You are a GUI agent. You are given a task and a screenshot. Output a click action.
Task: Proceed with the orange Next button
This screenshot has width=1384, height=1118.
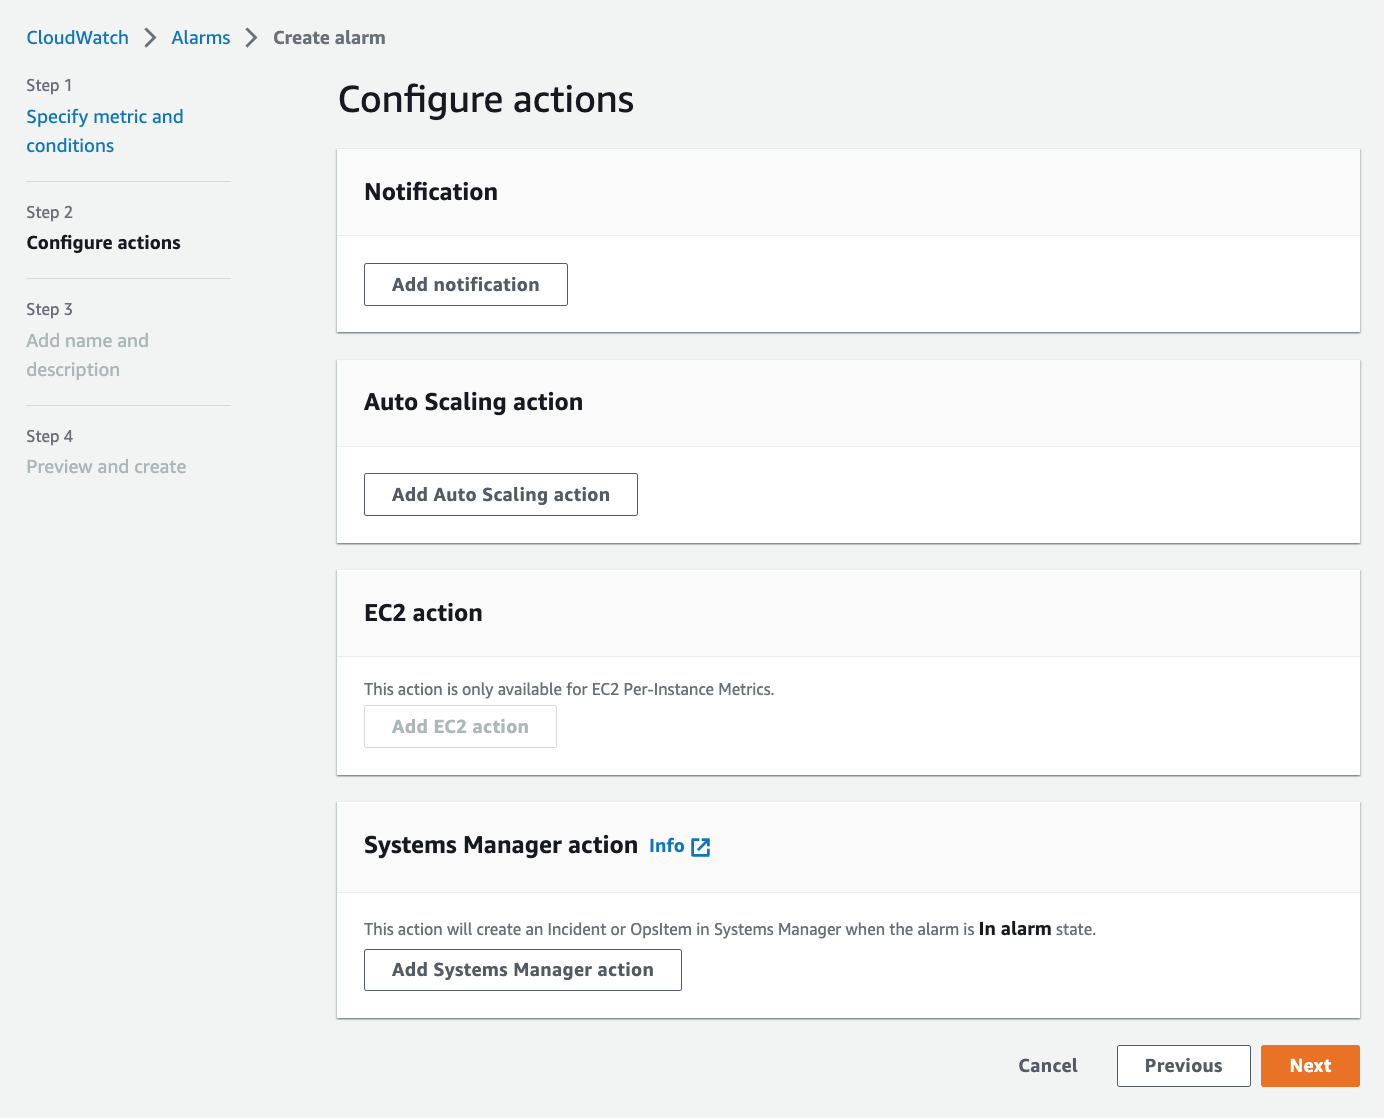1310,1066
